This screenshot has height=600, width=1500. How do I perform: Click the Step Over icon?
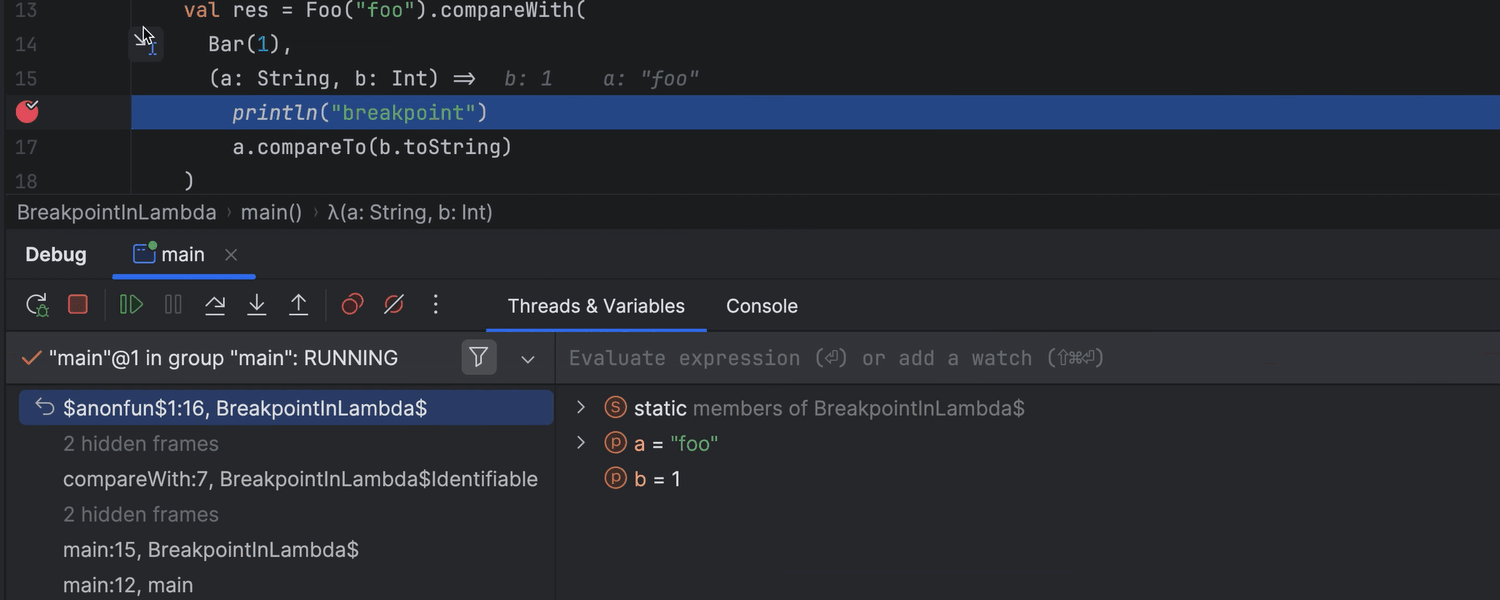point(215,305)
